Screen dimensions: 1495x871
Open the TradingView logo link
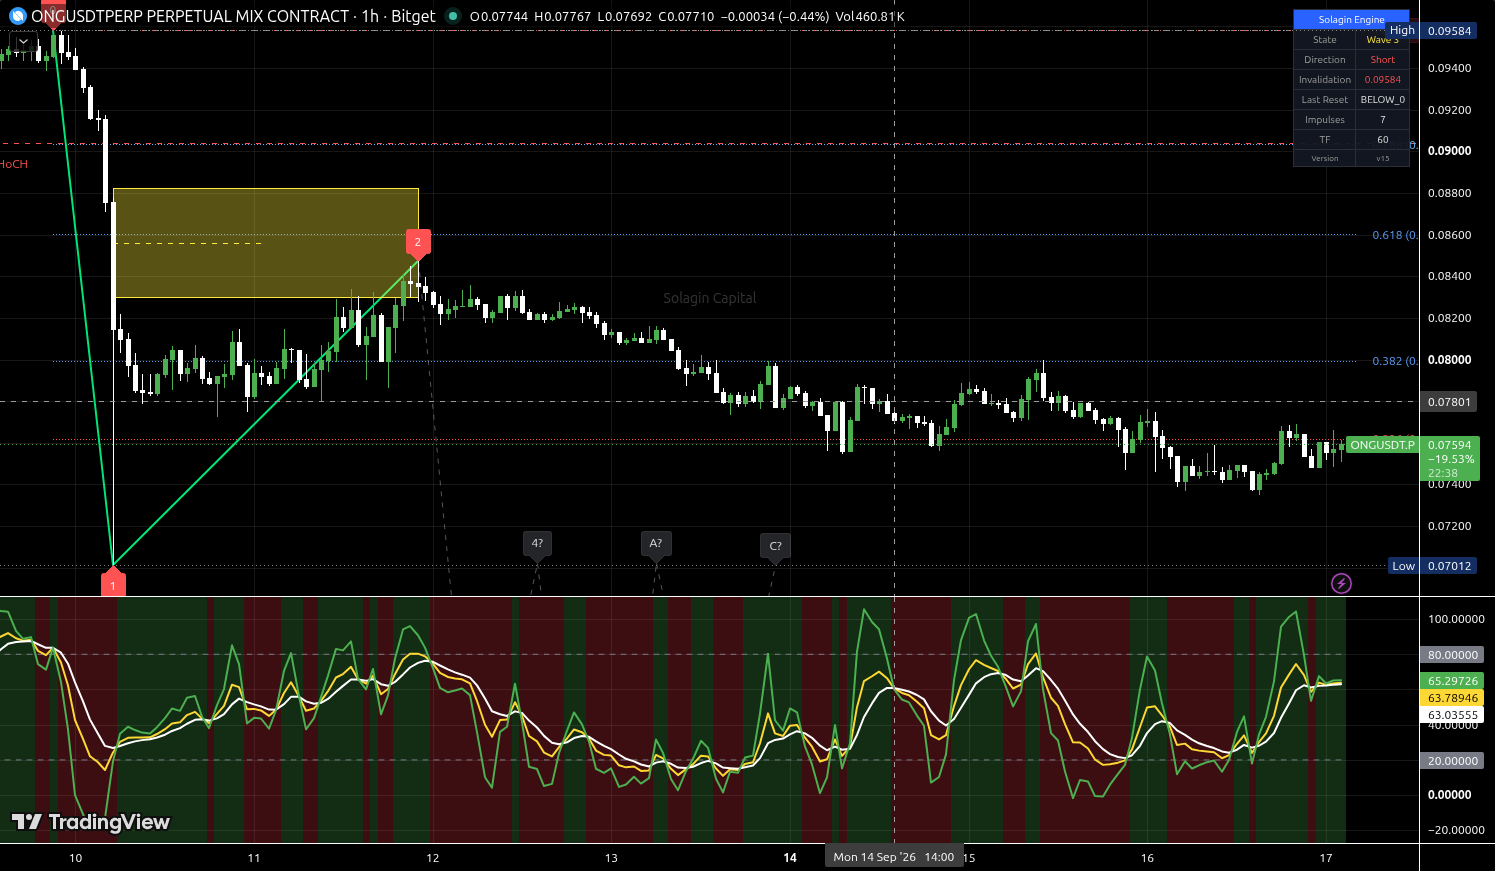(91, 822)
